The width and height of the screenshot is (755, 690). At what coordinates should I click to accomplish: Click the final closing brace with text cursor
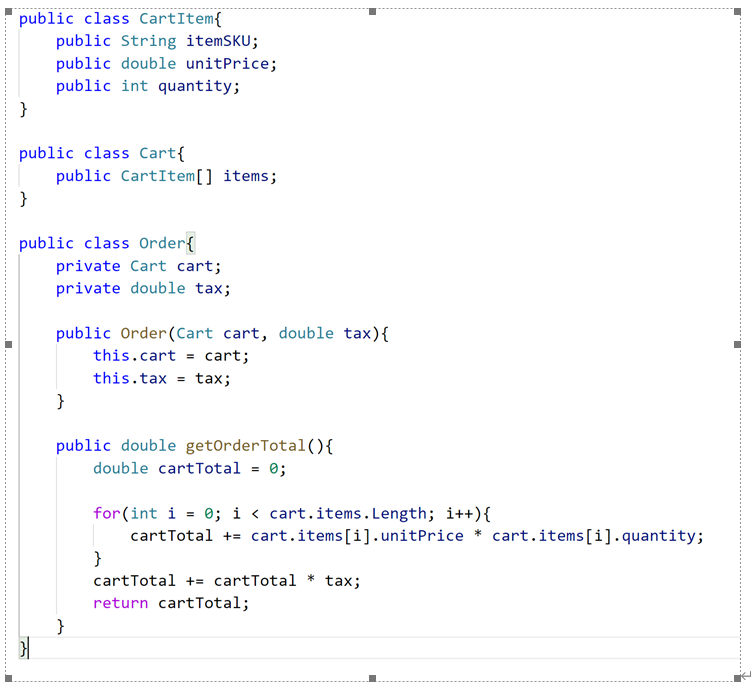[x=24, y=648]
